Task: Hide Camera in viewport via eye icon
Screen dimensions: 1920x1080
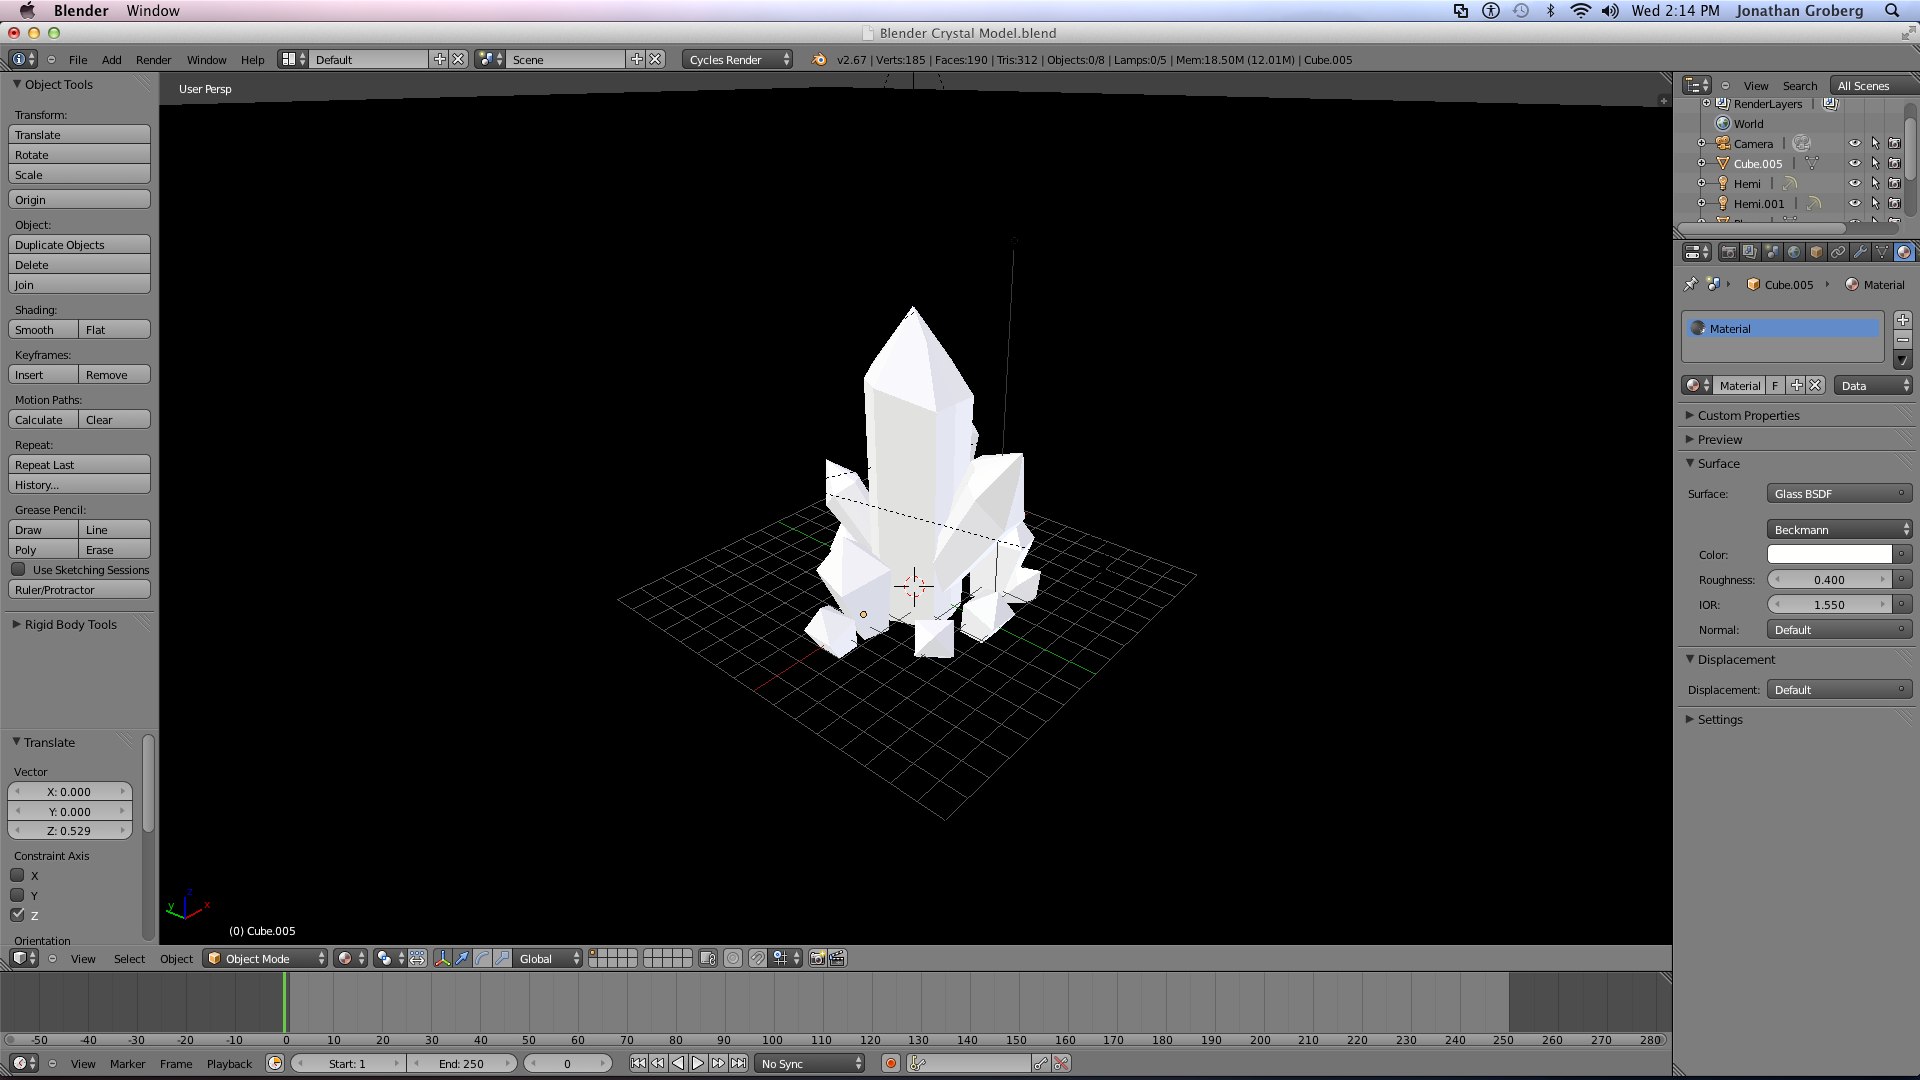Action: (x=1855, y=144)
